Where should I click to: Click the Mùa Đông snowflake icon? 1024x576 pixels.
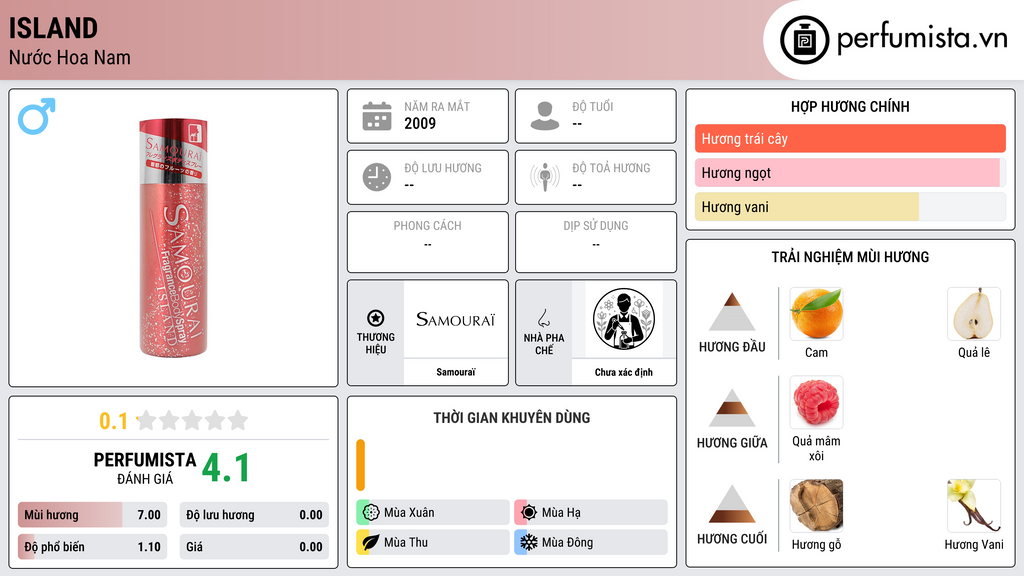tap(529, 542)
